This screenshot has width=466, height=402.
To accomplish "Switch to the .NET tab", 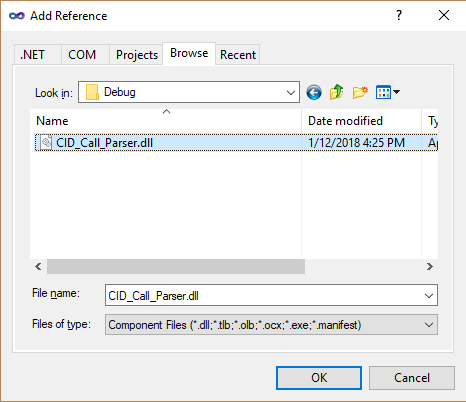I will 32,55.
